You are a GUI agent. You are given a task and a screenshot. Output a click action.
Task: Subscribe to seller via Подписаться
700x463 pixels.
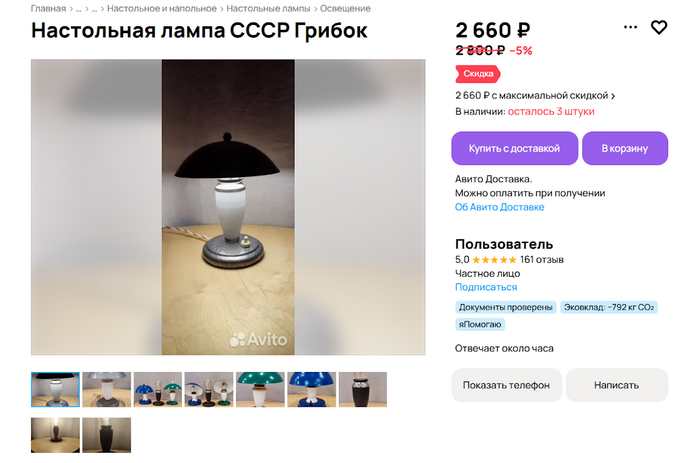click(486, 287)
